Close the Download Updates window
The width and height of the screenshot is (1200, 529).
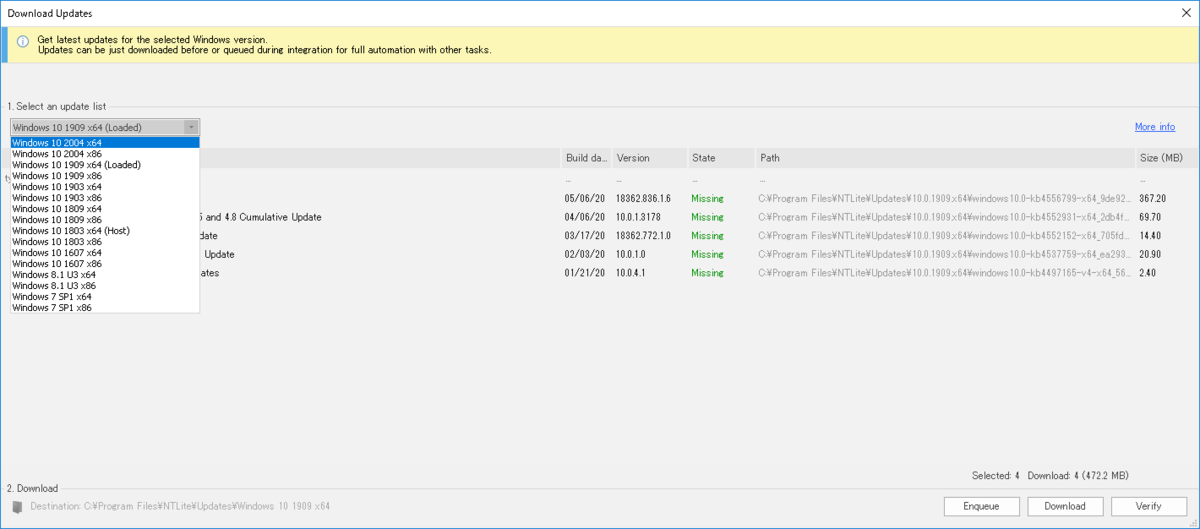(1185, 13)
